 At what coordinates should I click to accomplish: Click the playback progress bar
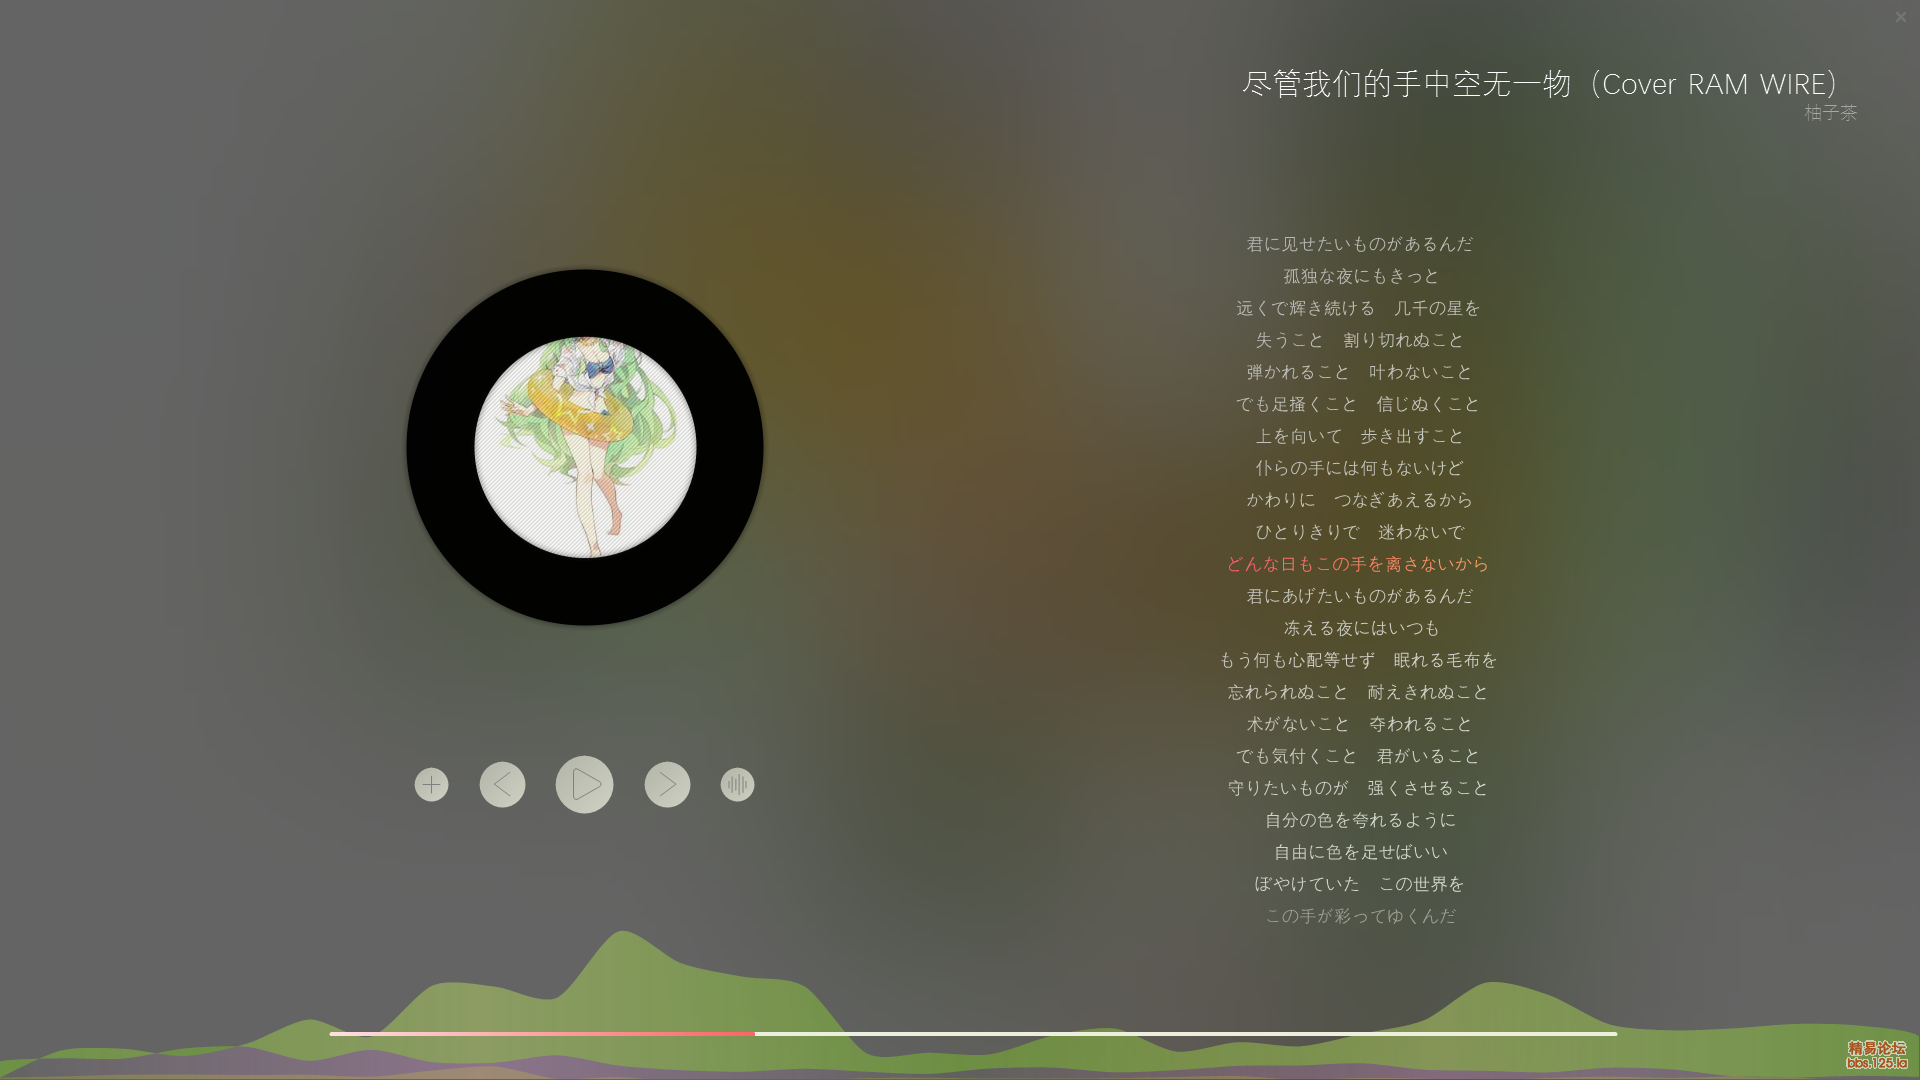[973, 1034]
